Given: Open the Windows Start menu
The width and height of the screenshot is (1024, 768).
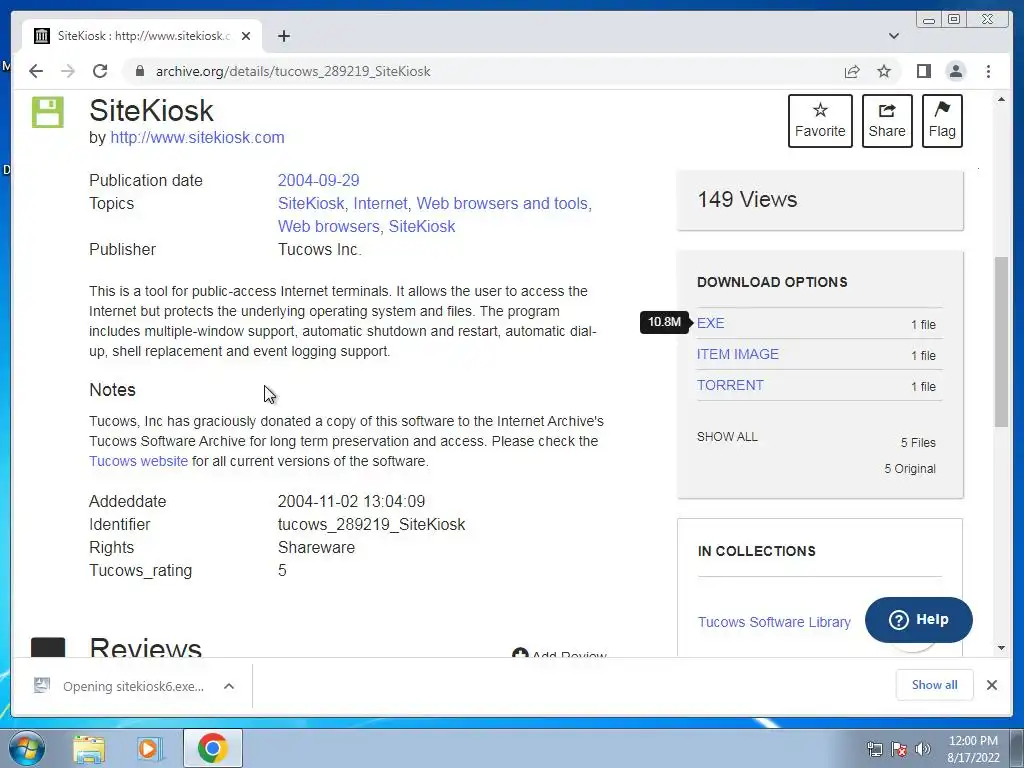Looking at the screenshot, I should [27, 748].
